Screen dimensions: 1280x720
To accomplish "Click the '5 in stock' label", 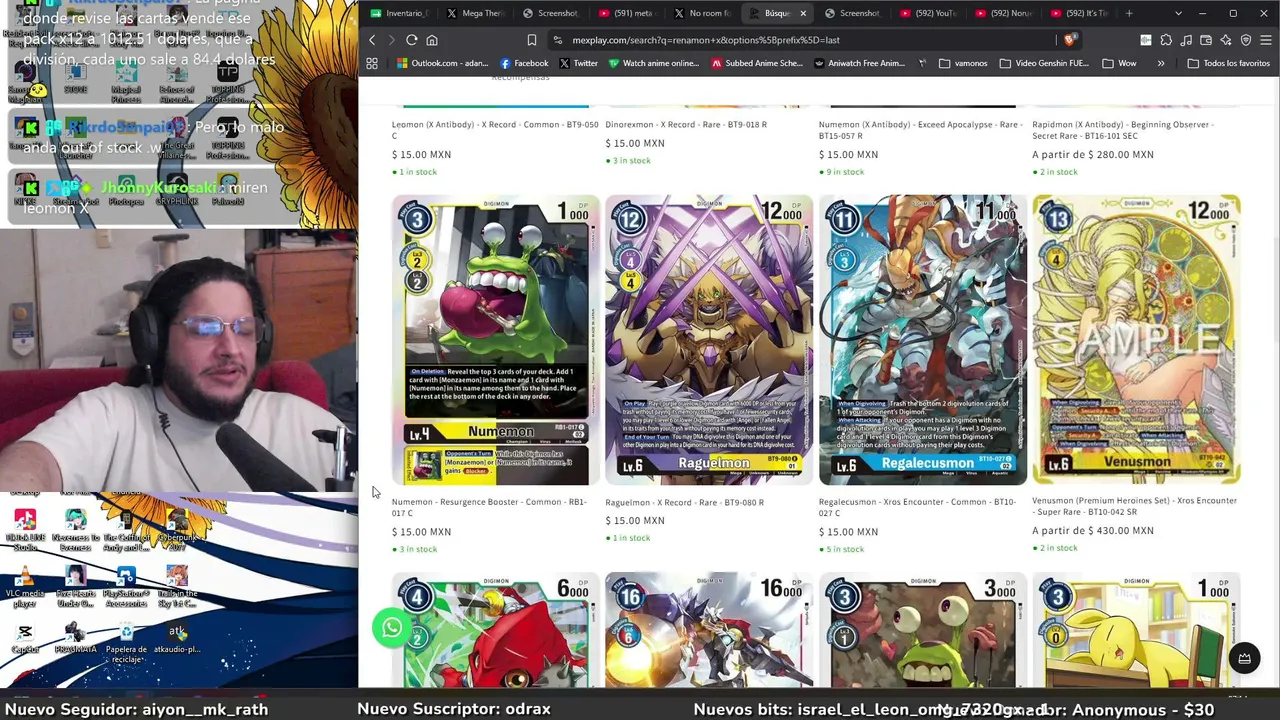I will click(x=841, y=549).
